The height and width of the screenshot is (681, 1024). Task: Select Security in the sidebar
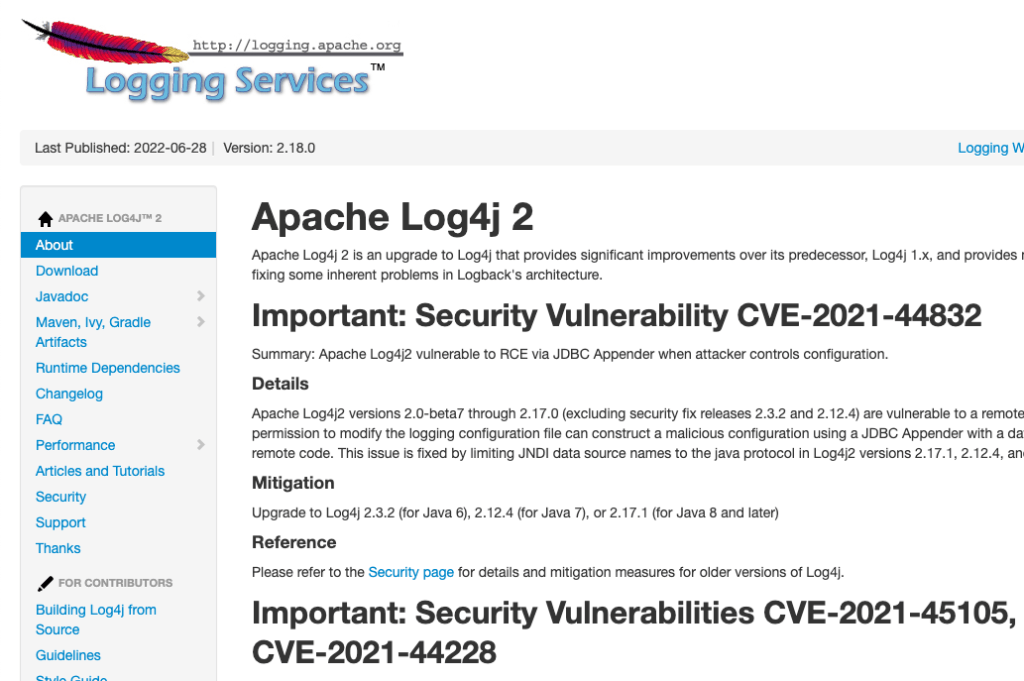tap(61, 497)
